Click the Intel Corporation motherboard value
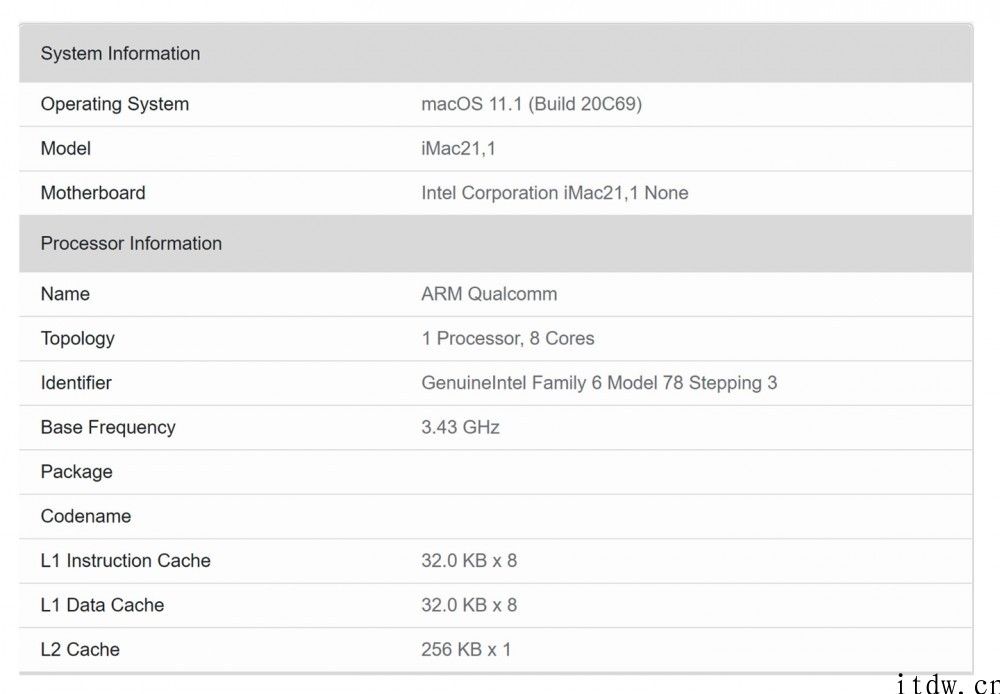The height and width of the screenshot is (694, 1000). tap(555, 193)
